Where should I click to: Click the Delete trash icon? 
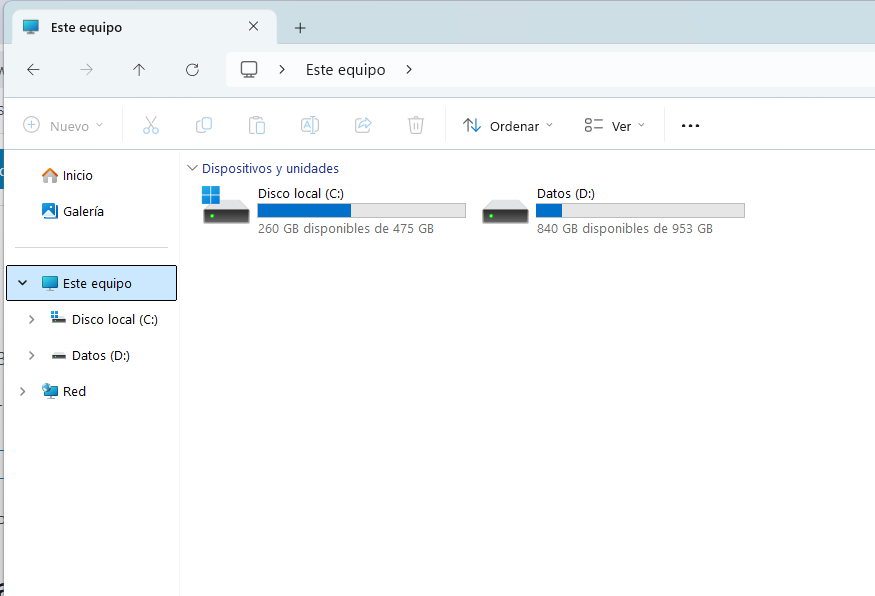point(416,125)
